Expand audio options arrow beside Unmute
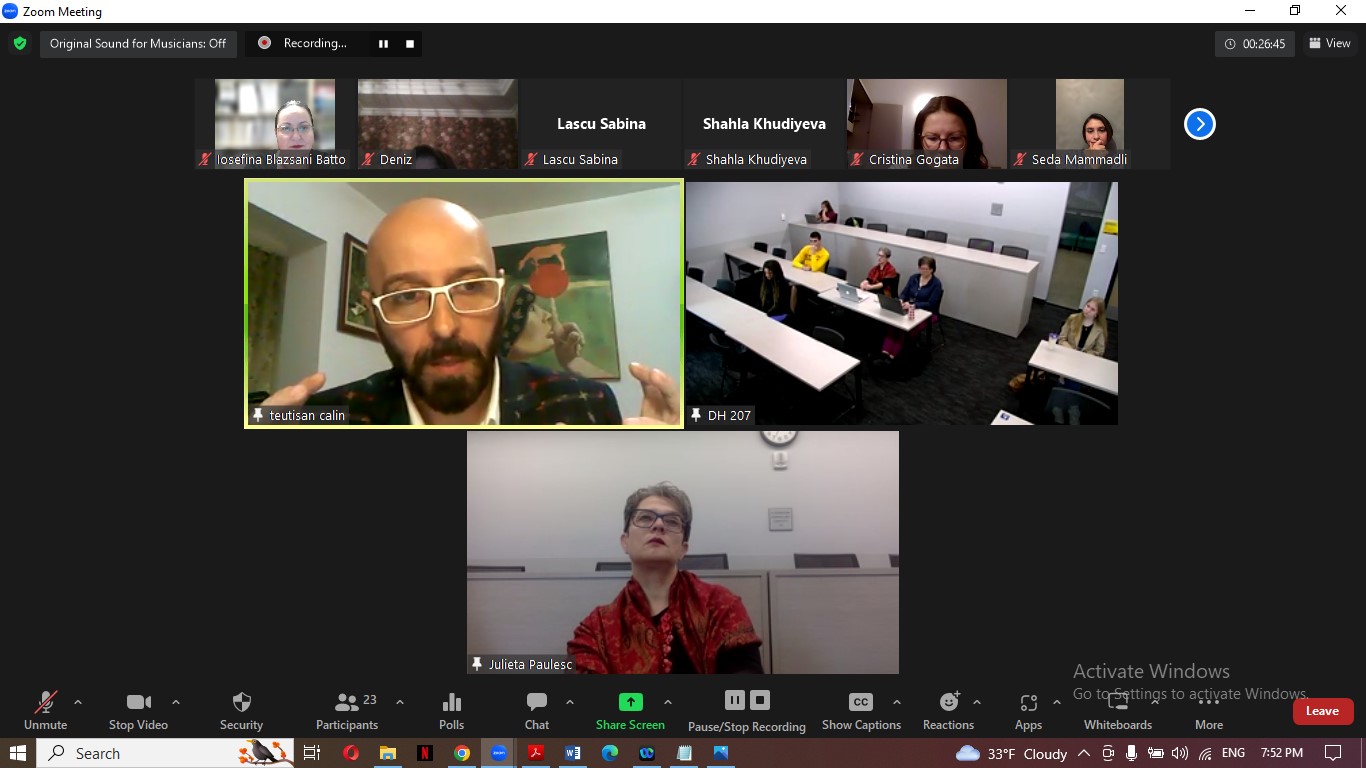 coord(78,702)
